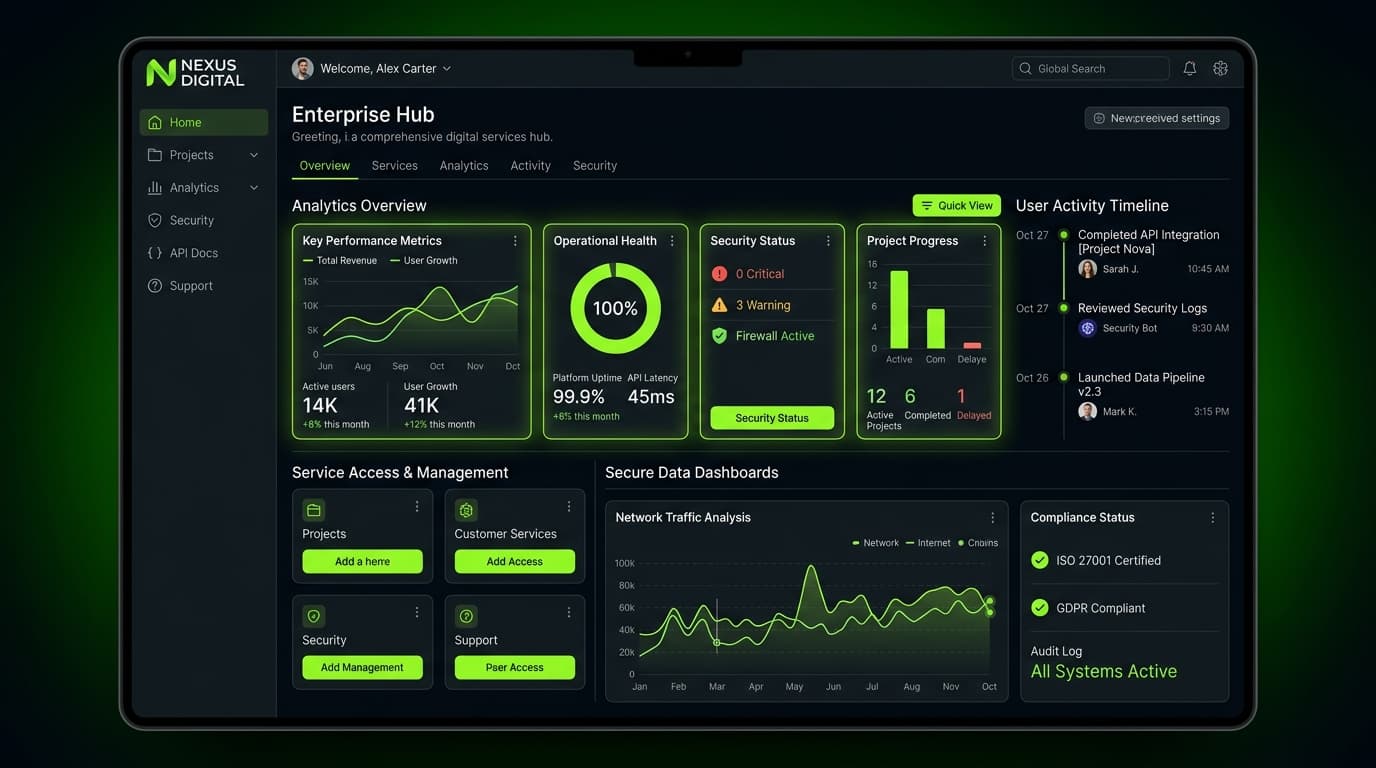Image resolution: width=1376 pixels, height=768 pixels.
Task: Click Add Access under Customer Services
Action: tap(515, 562)
